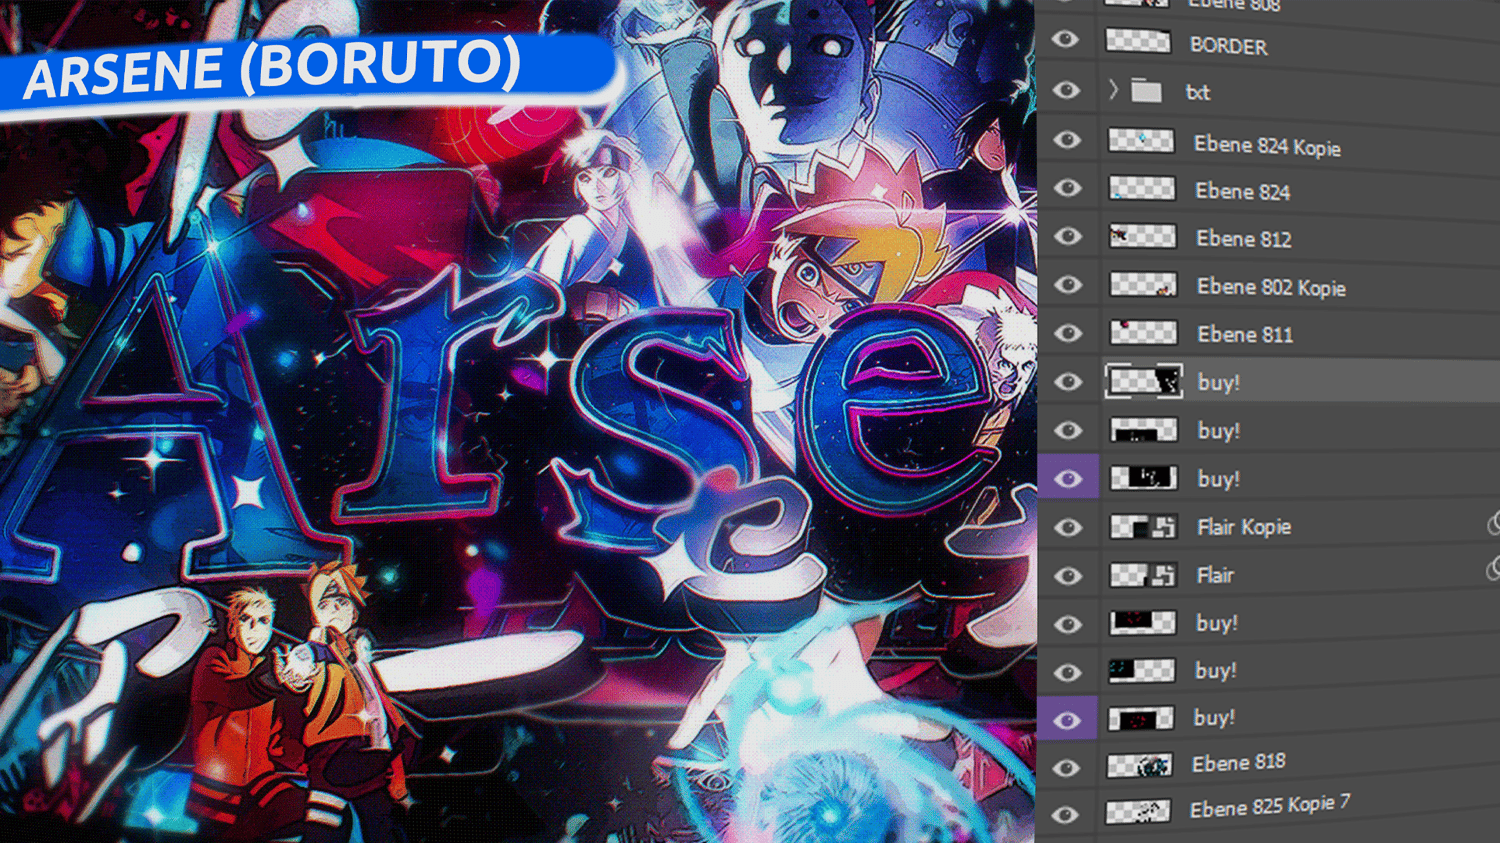Click the Ebene 812 layer thumbnail
Viewport: 1500px width, 843px height.
1143,236
